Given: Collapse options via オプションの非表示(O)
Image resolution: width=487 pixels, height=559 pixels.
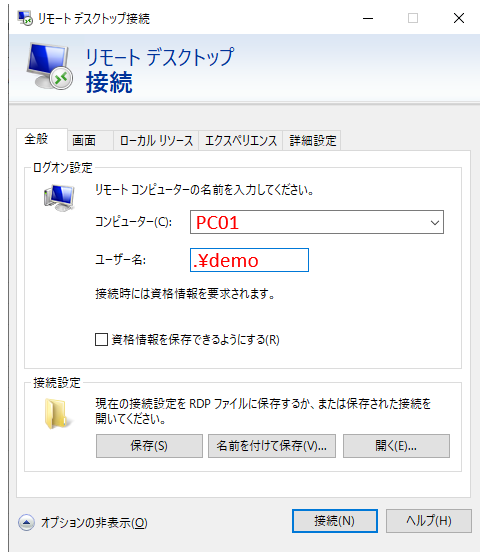Looking at the screenshot, I should (x=94, y=523).
